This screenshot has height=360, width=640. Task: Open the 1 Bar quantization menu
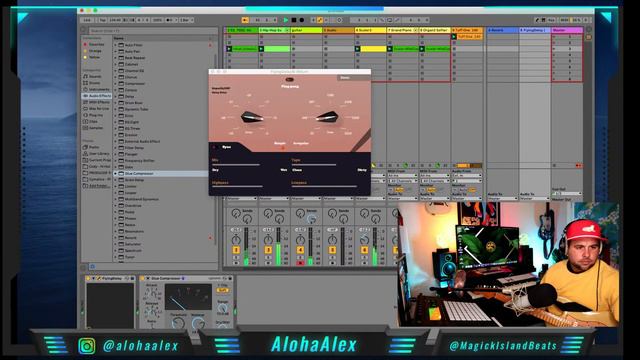click(x=187, y=20)
